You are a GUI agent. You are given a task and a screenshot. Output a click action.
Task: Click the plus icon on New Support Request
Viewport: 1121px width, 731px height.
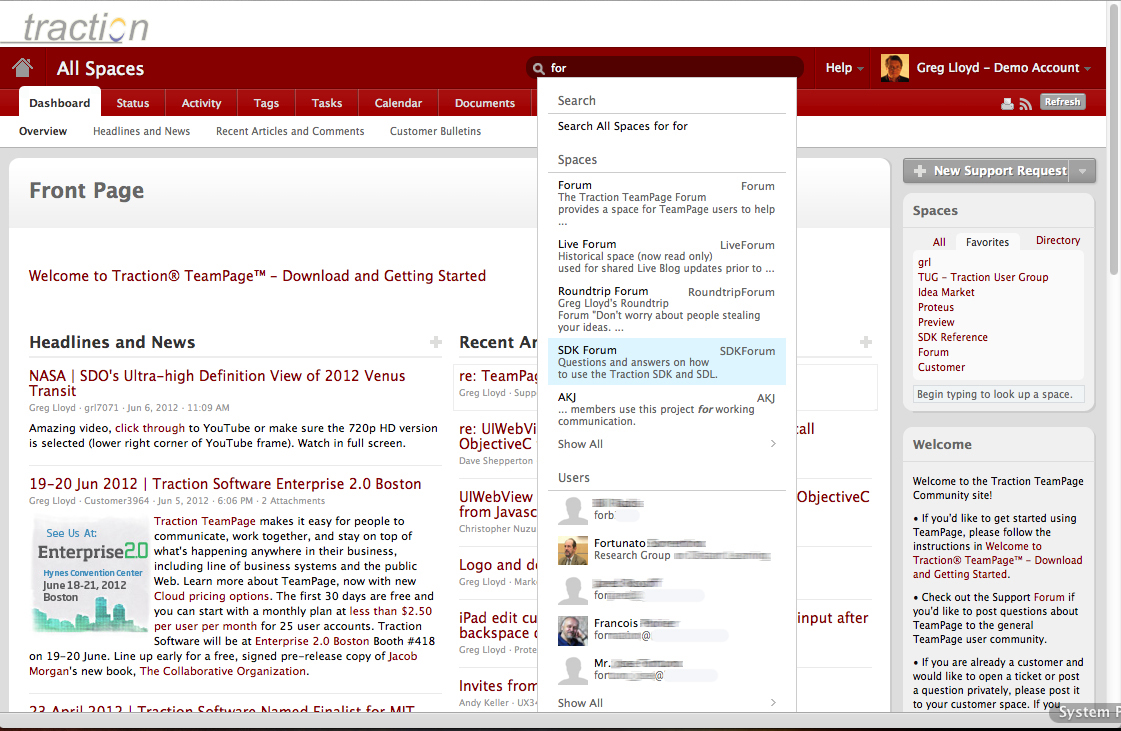[919, 171]
